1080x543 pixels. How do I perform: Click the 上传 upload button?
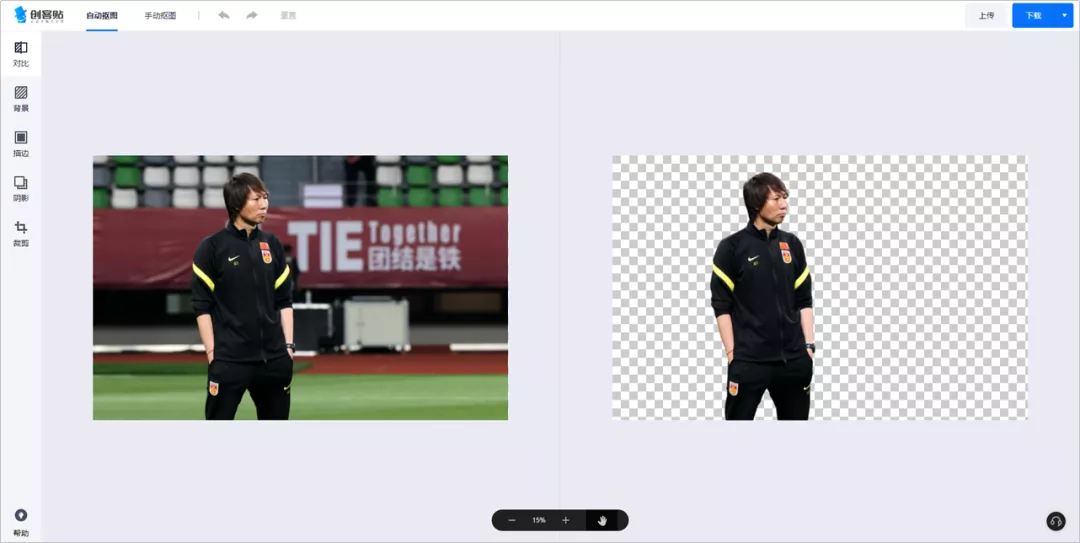986,15
